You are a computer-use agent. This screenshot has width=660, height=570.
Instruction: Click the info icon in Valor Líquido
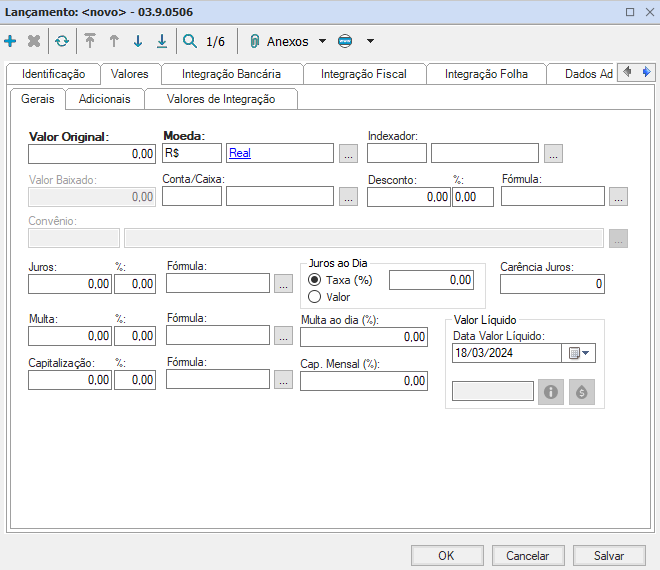[550, 392]
